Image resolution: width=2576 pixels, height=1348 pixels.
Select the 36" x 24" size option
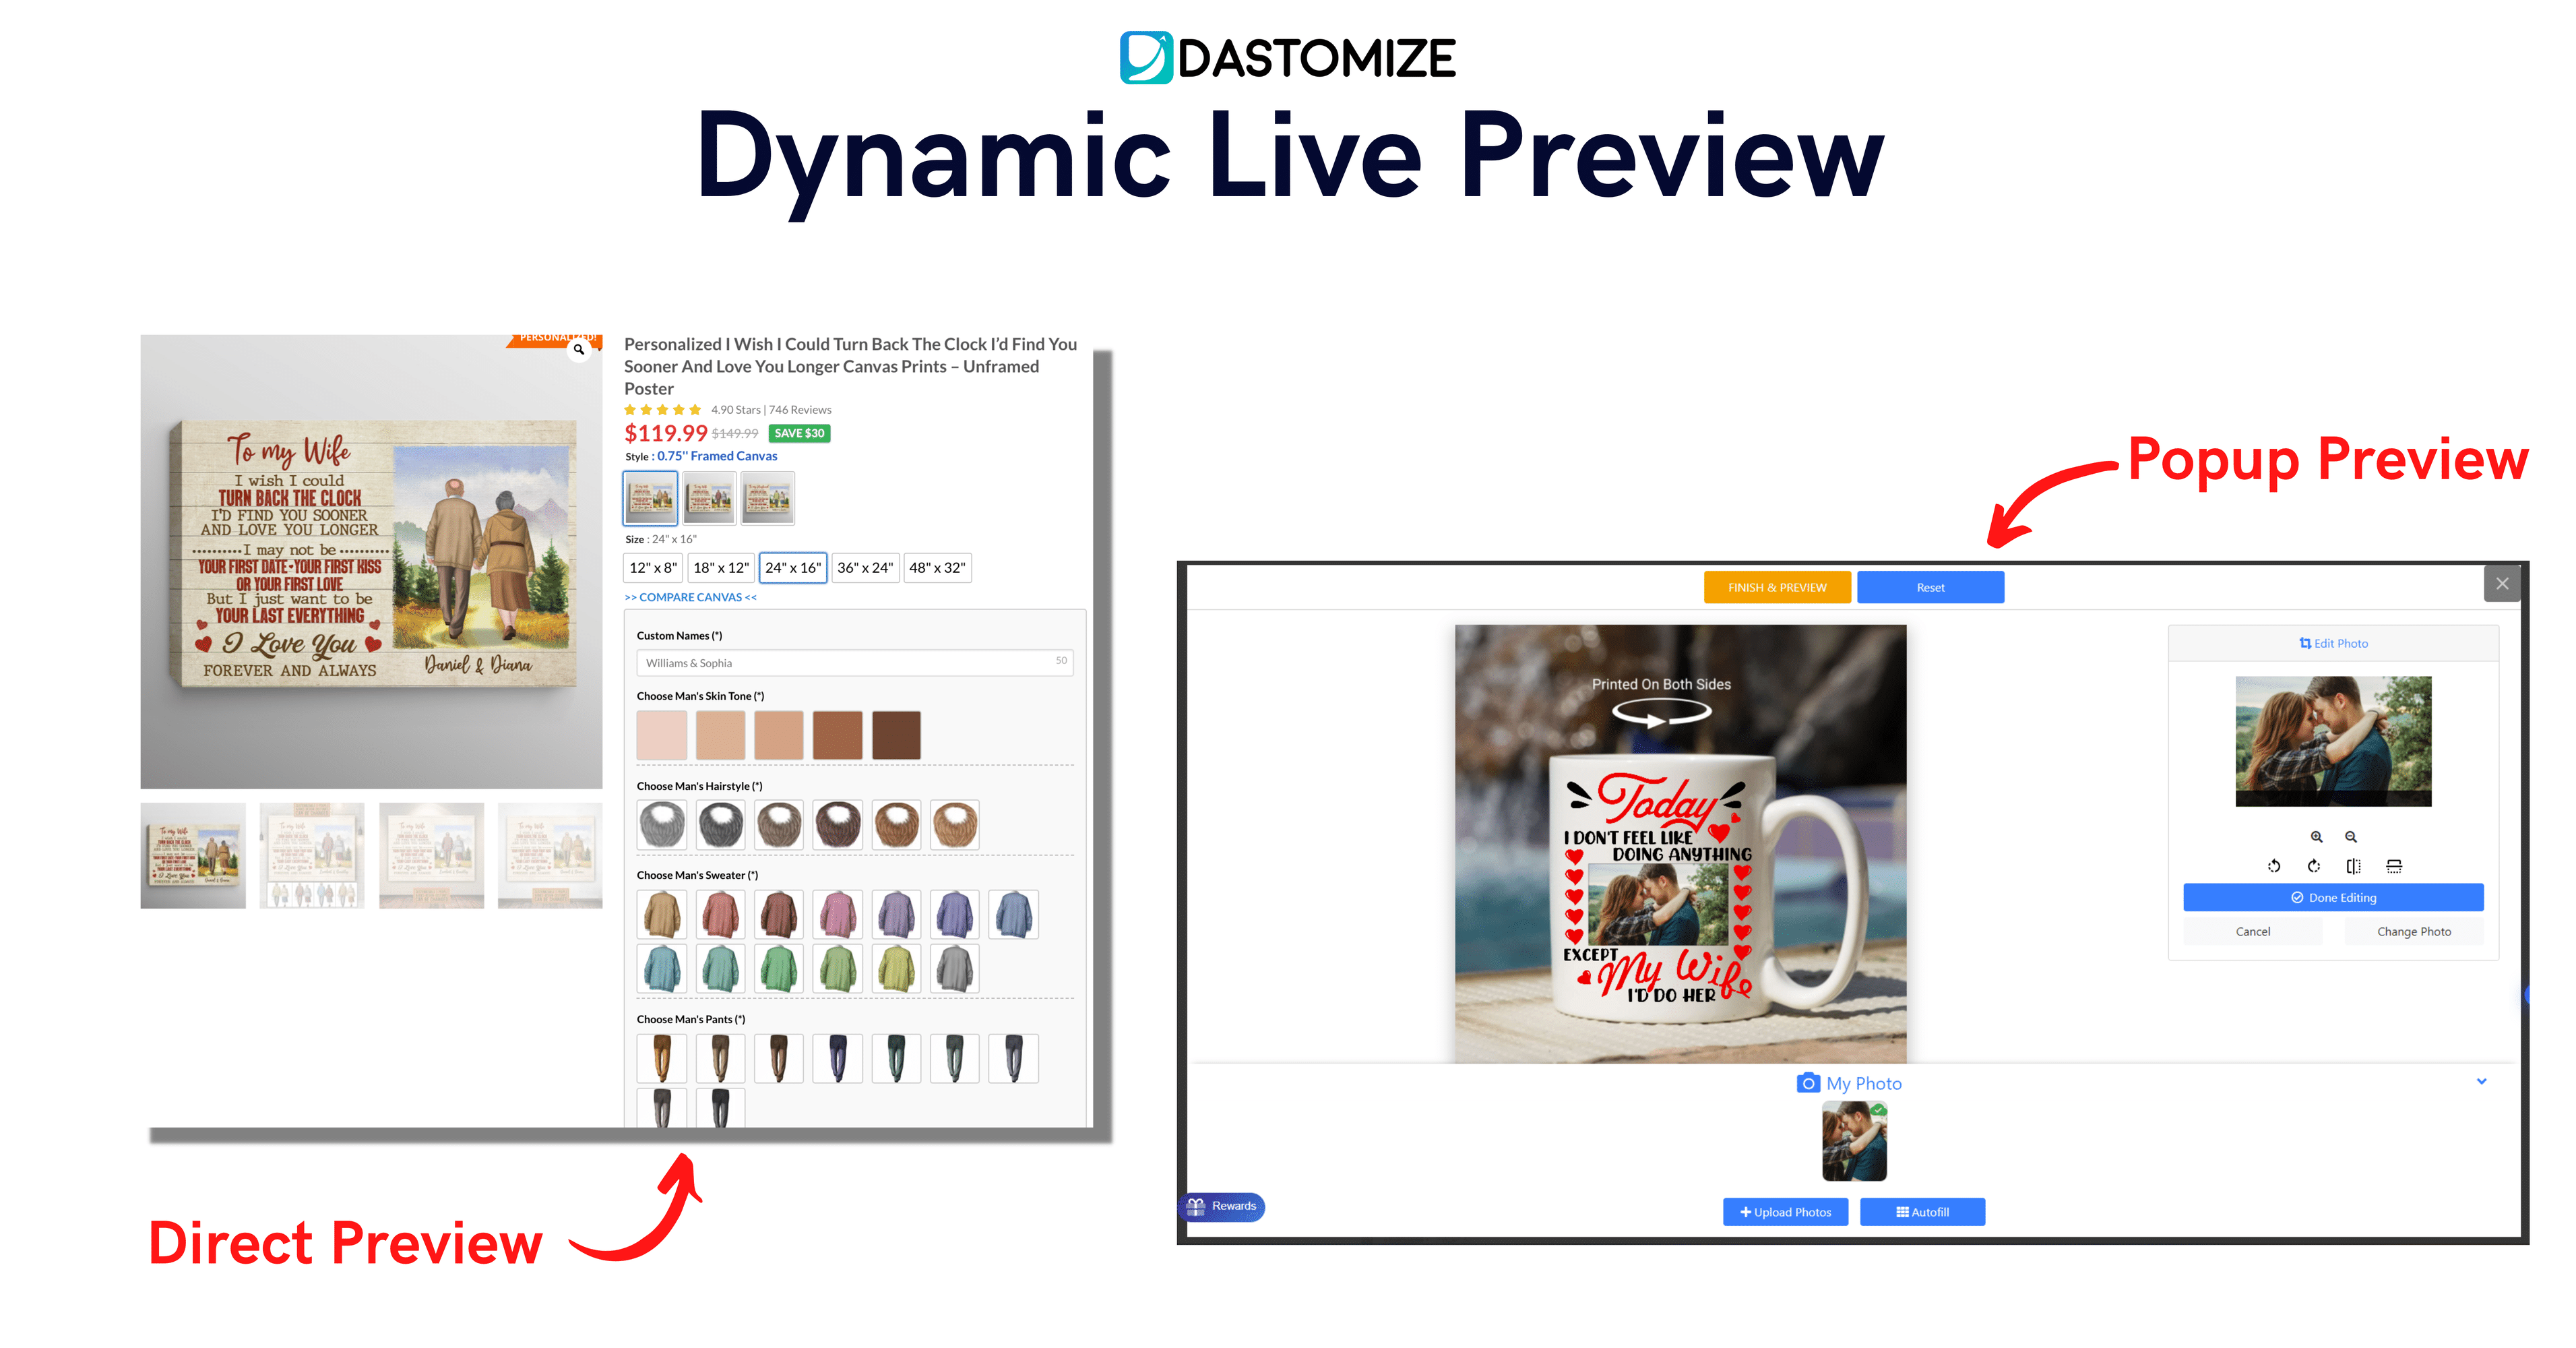coord(865,568)
